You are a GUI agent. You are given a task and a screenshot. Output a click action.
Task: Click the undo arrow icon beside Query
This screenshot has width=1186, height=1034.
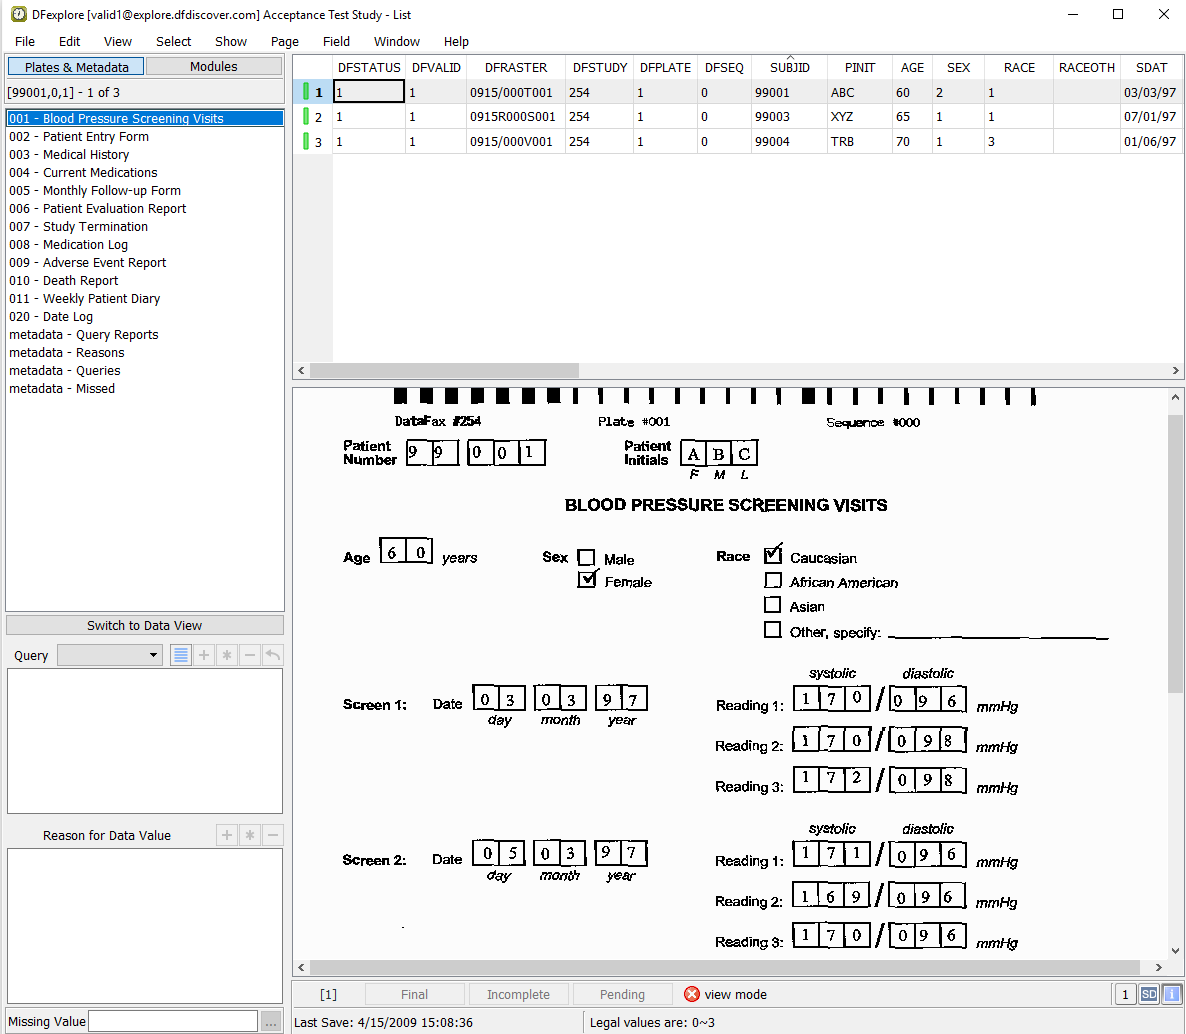pyautogui.click(x=273, y=655)
